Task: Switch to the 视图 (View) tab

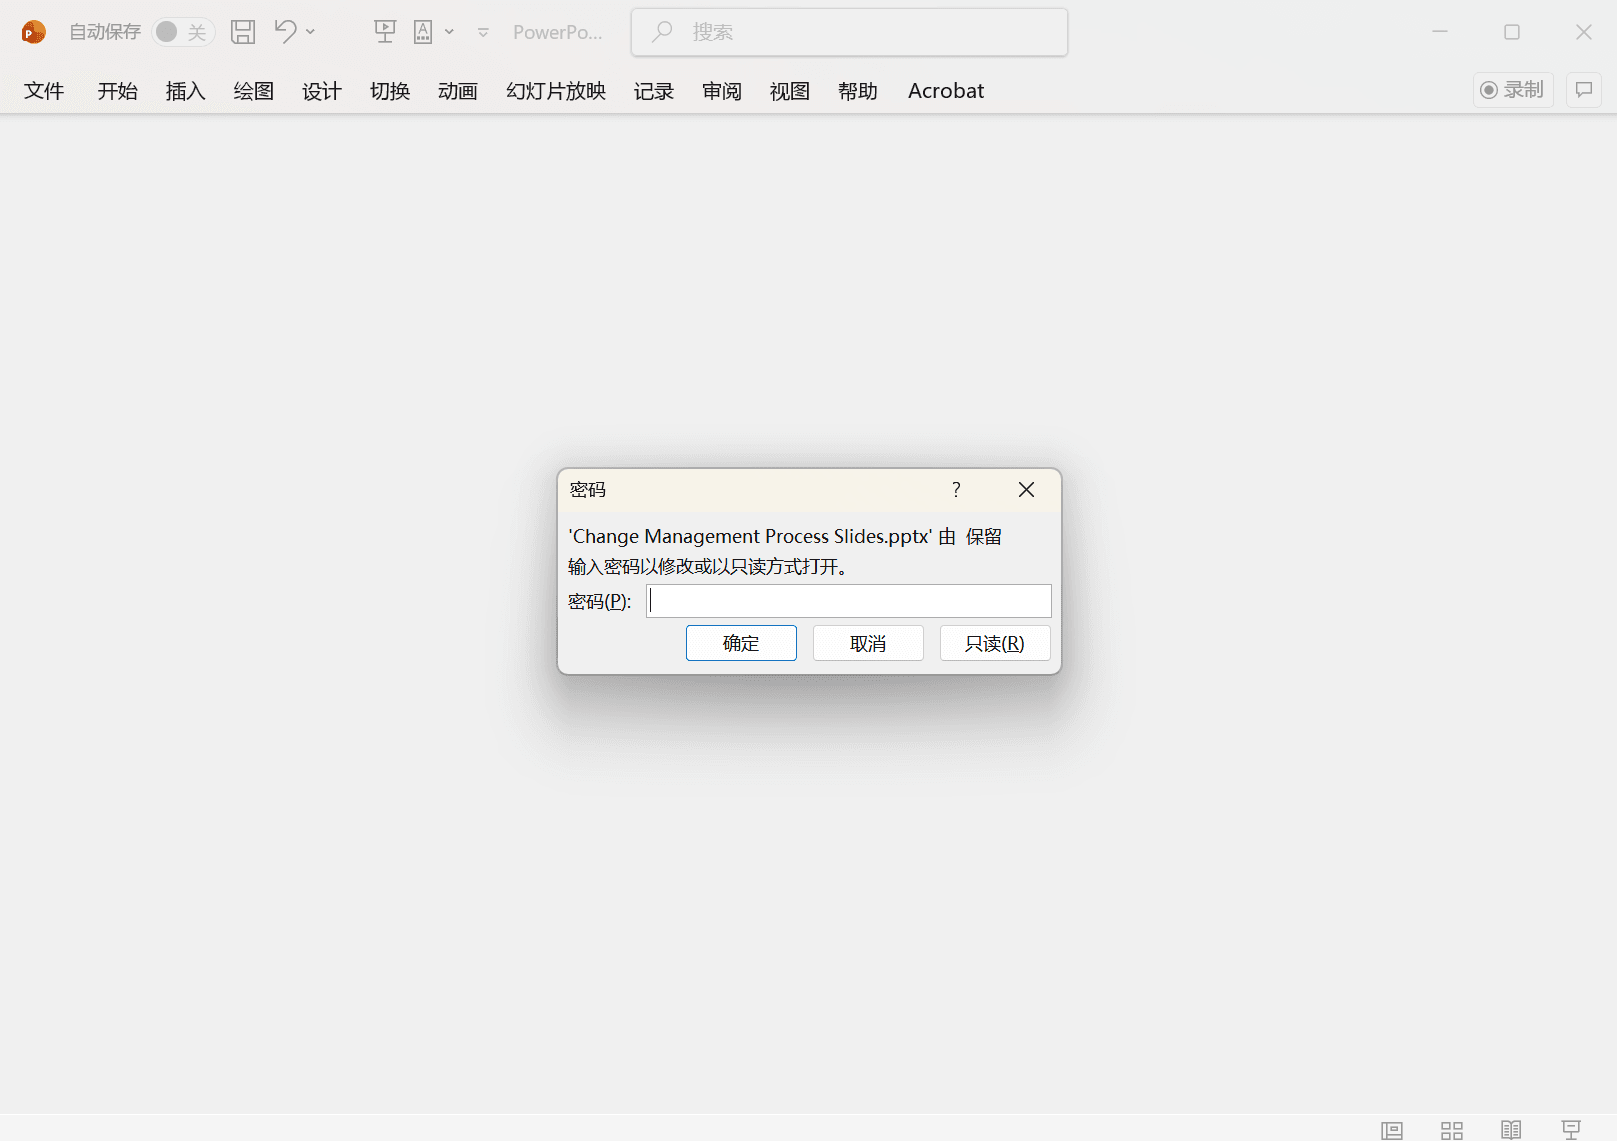Action: 790,91
